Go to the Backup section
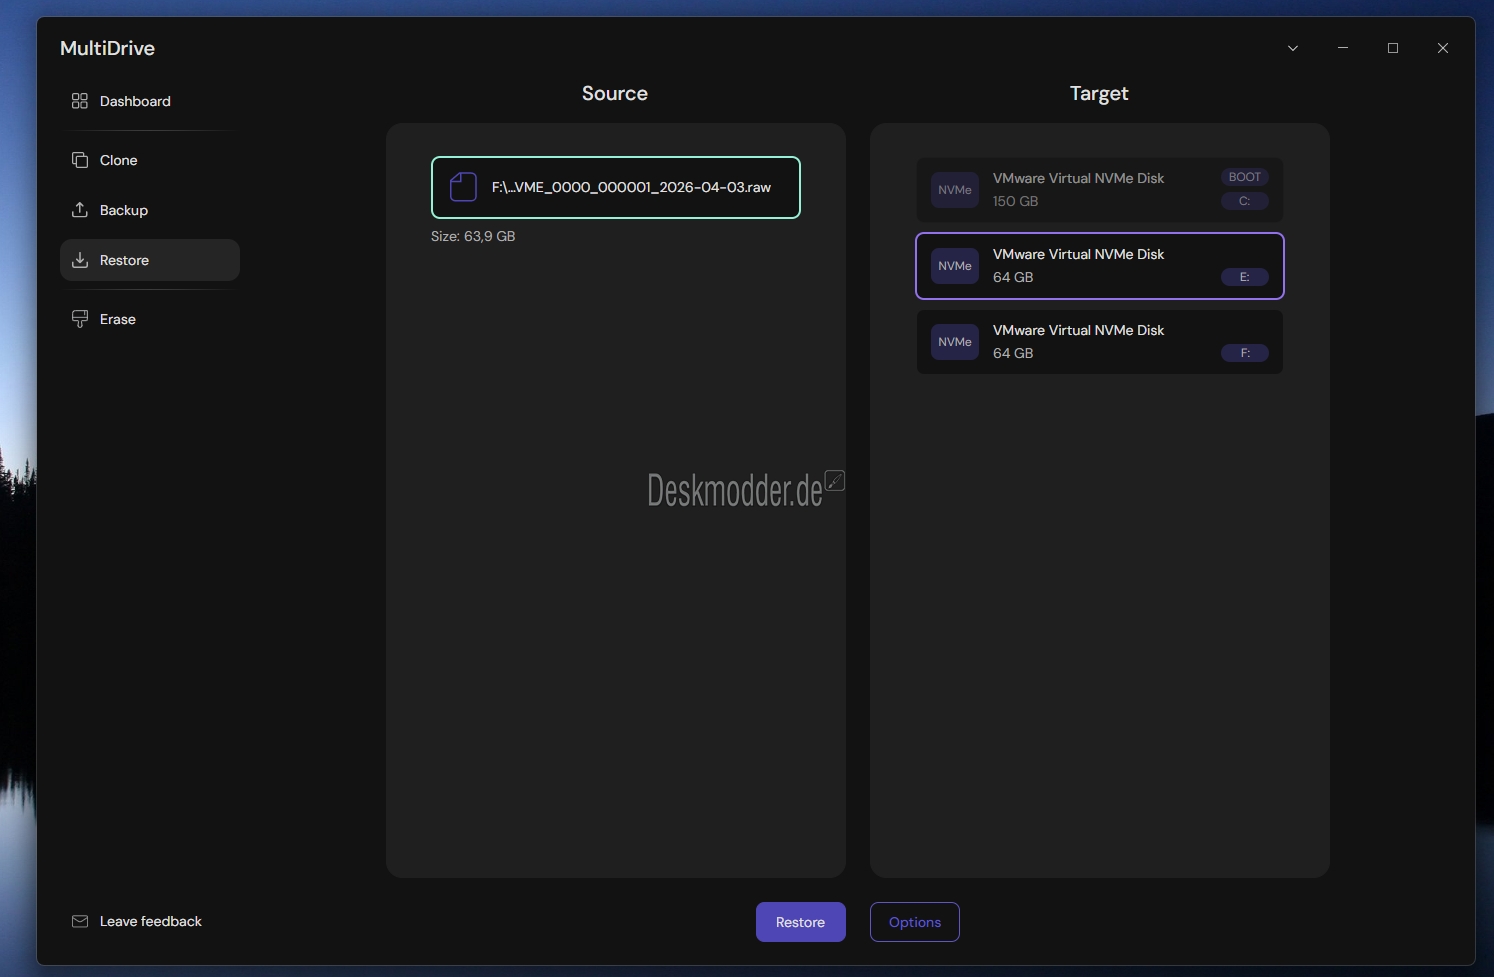 pyautogui.click(x=124, y=210)
